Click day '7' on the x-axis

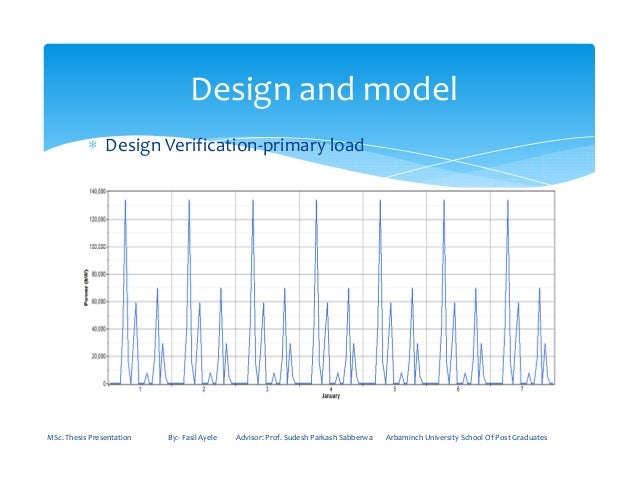click(x=522, y=389)
